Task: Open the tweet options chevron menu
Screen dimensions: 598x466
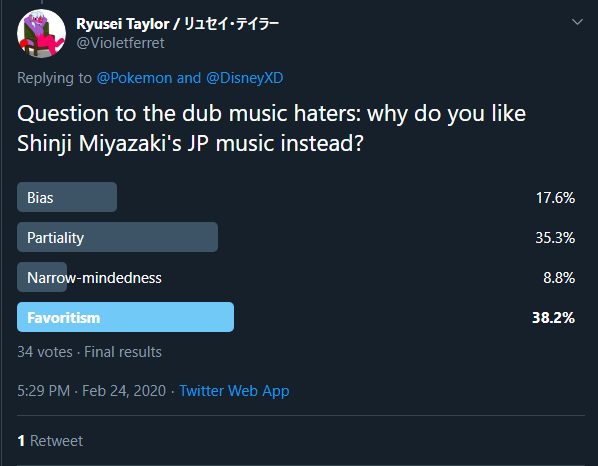Action: tap(577, 22)
